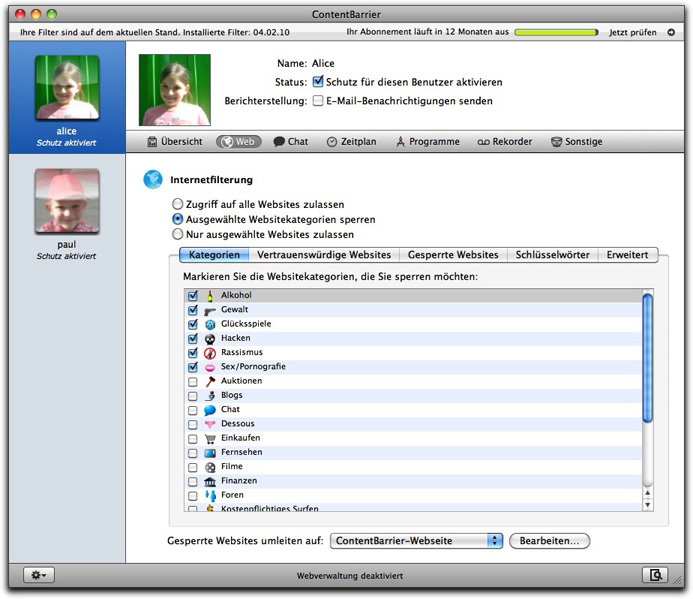The width and height of the screenshot is (693, 599).
Task: Open the Rekorder tab
Action: 505,141
